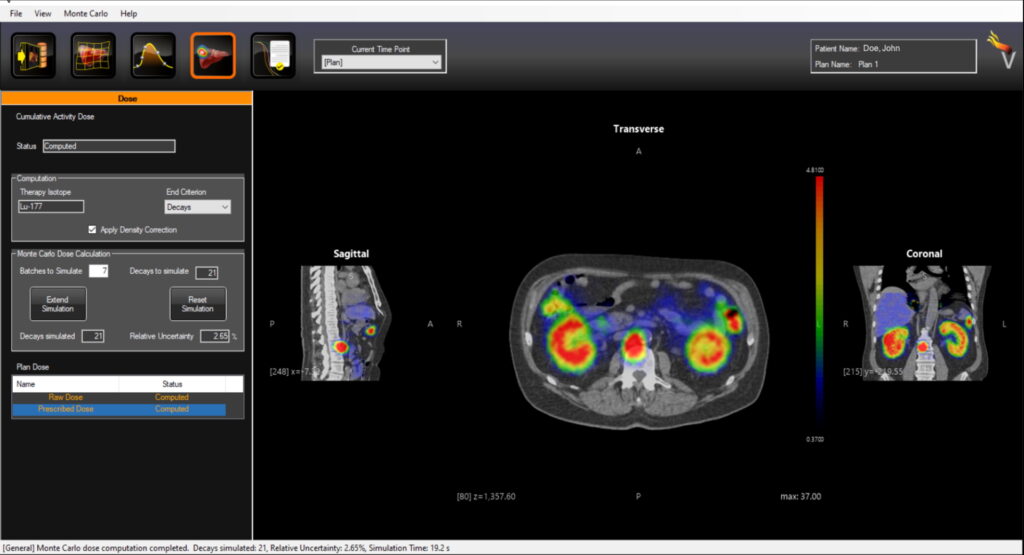
Task: Select the highlighted dose computation icon
Action: (x=213, y=55)
